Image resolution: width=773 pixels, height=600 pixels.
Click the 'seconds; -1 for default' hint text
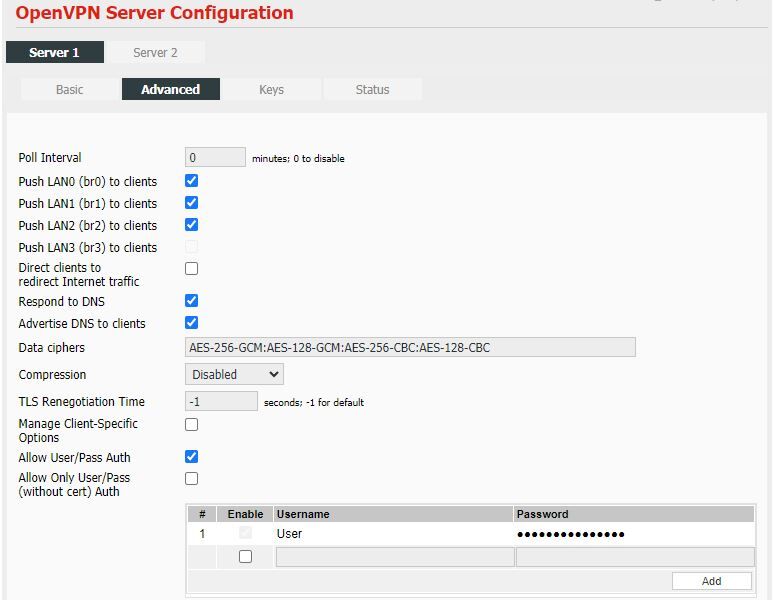[x=314, y=402]
